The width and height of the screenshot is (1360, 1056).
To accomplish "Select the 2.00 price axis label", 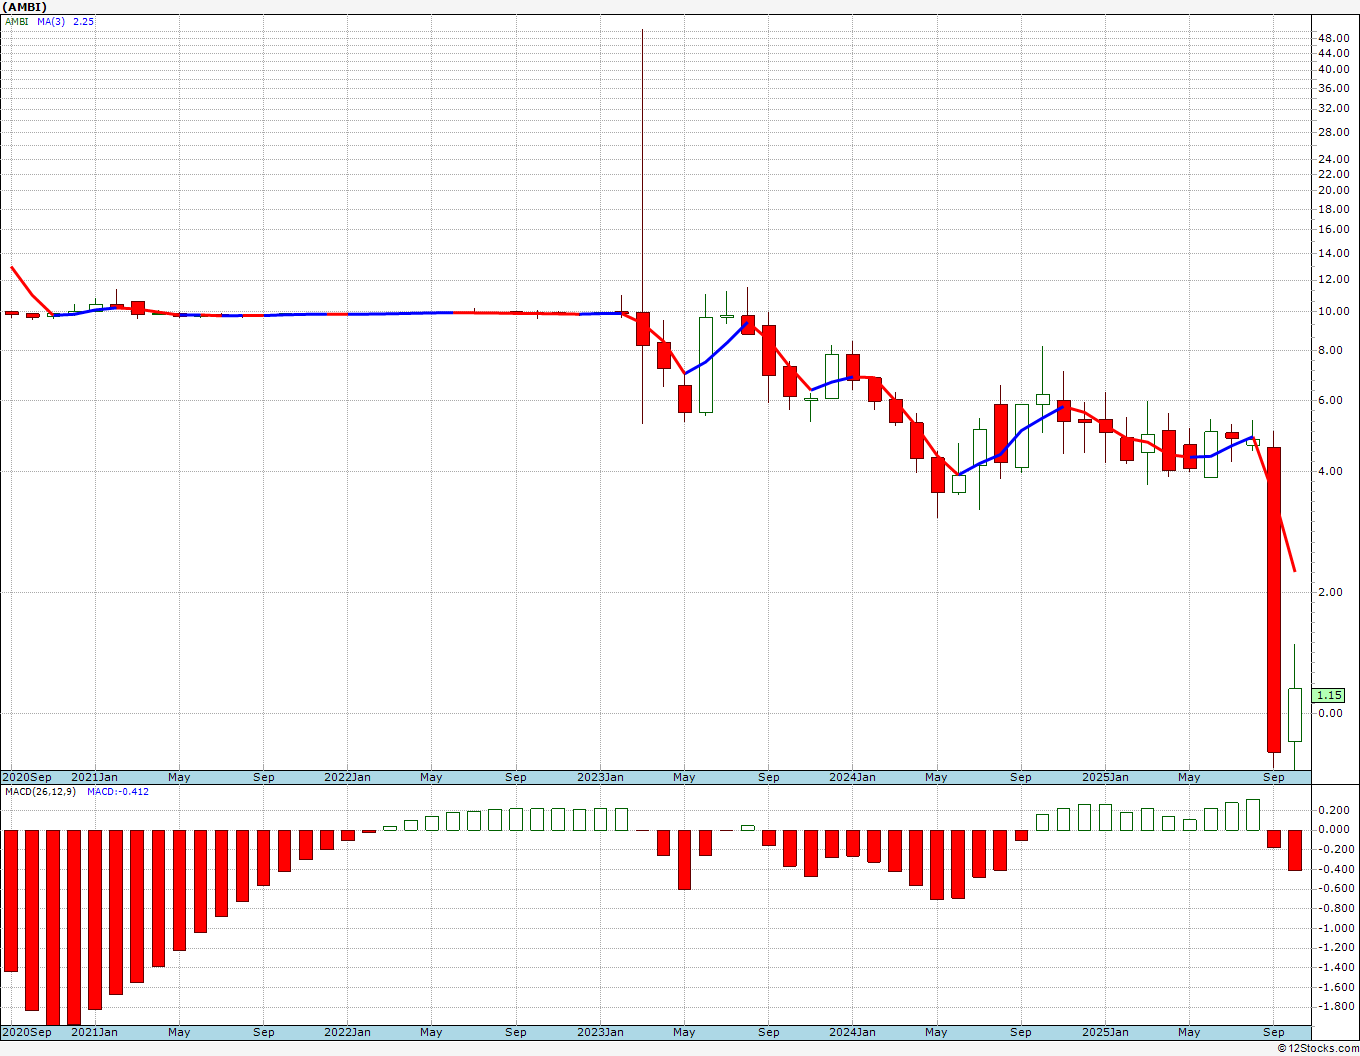I will pos(1330,592).
